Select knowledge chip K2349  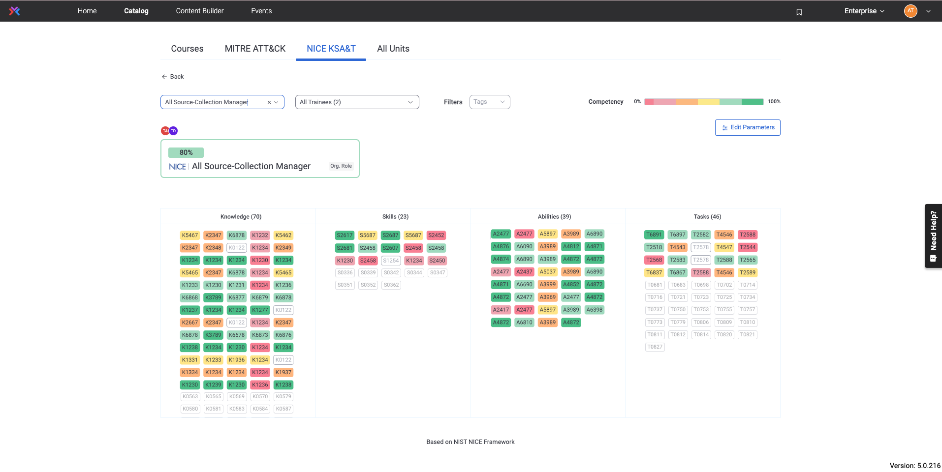coord(284,248)
